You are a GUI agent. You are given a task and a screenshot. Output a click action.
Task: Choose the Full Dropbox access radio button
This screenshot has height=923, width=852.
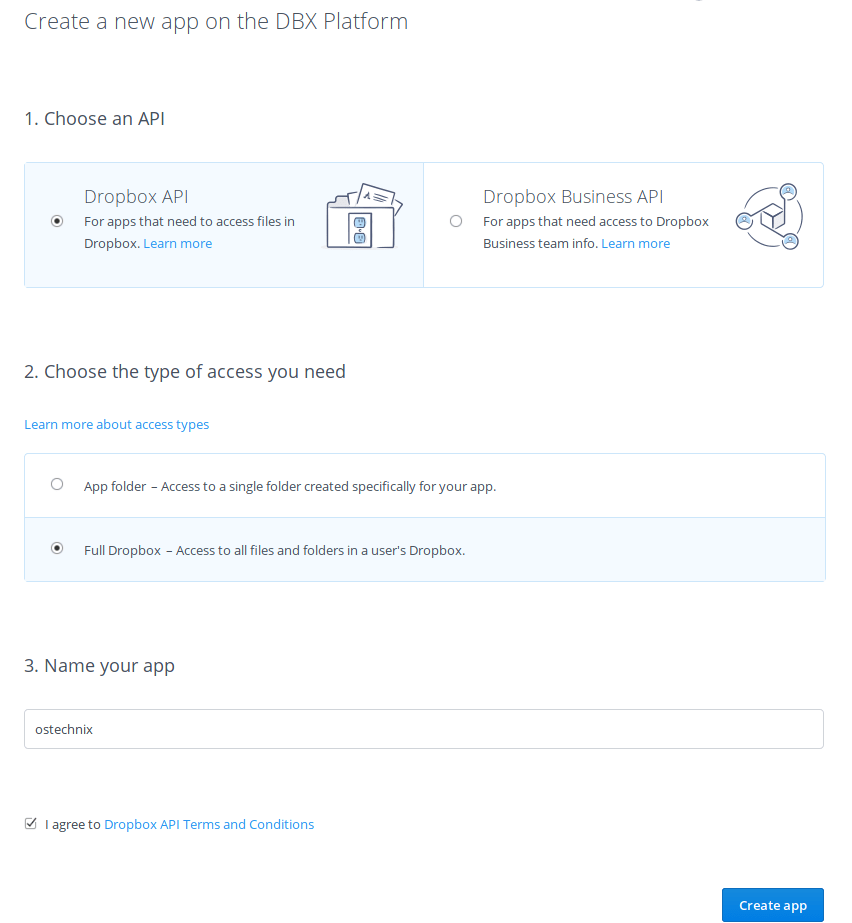(57, 548)
